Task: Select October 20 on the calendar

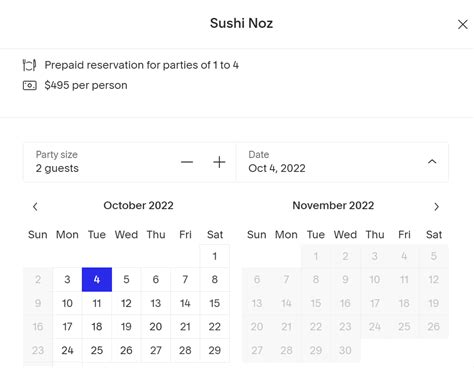Action: pos(156,326)
